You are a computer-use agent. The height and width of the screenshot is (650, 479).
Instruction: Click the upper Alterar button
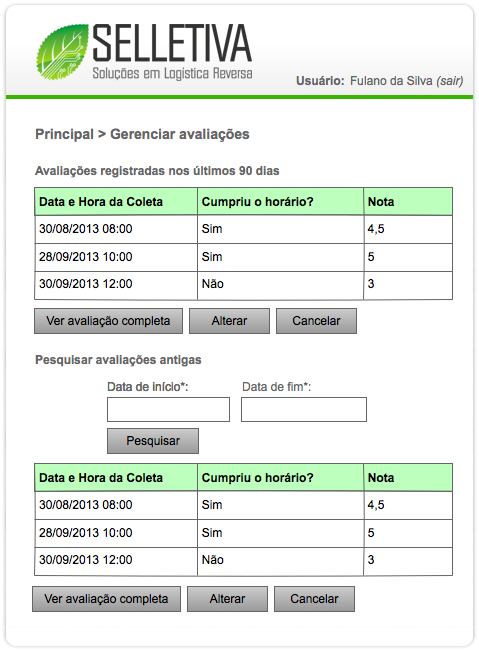tap(229, 321)
